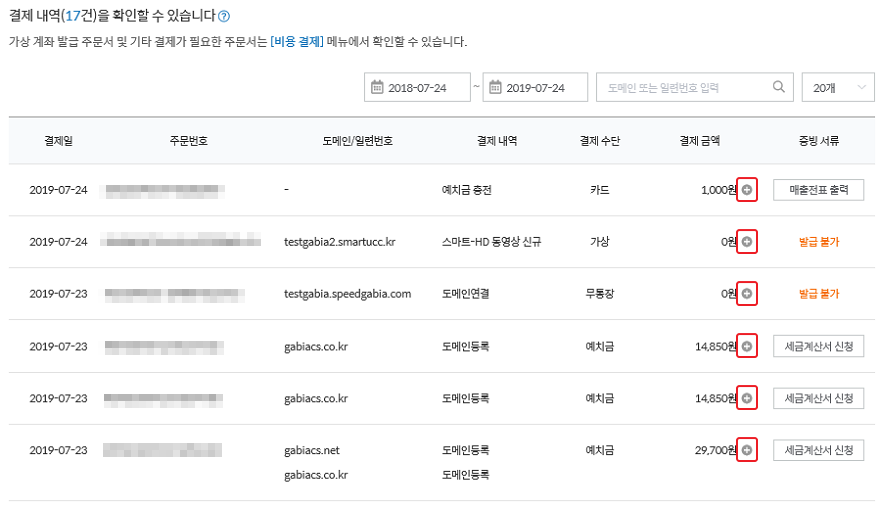Click 세금계산서 신청 for 29,700원 order

pos(818,450)
